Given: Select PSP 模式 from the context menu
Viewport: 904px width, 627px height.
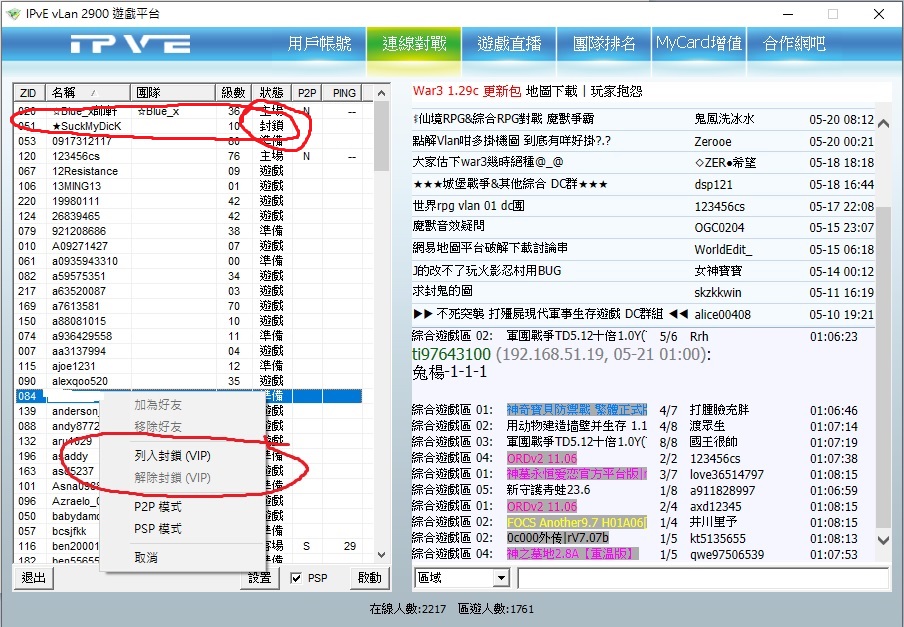Looking at the screenshot, I should [158, 529].
